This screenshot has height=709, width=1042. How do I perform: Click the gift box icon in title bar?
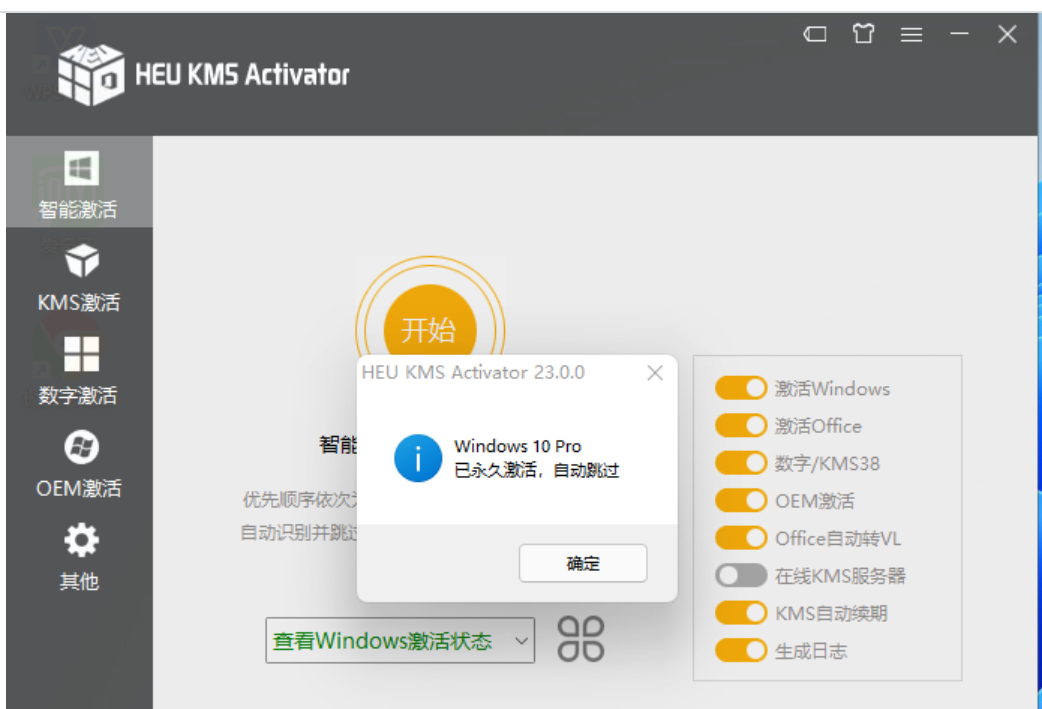[863, 34]
